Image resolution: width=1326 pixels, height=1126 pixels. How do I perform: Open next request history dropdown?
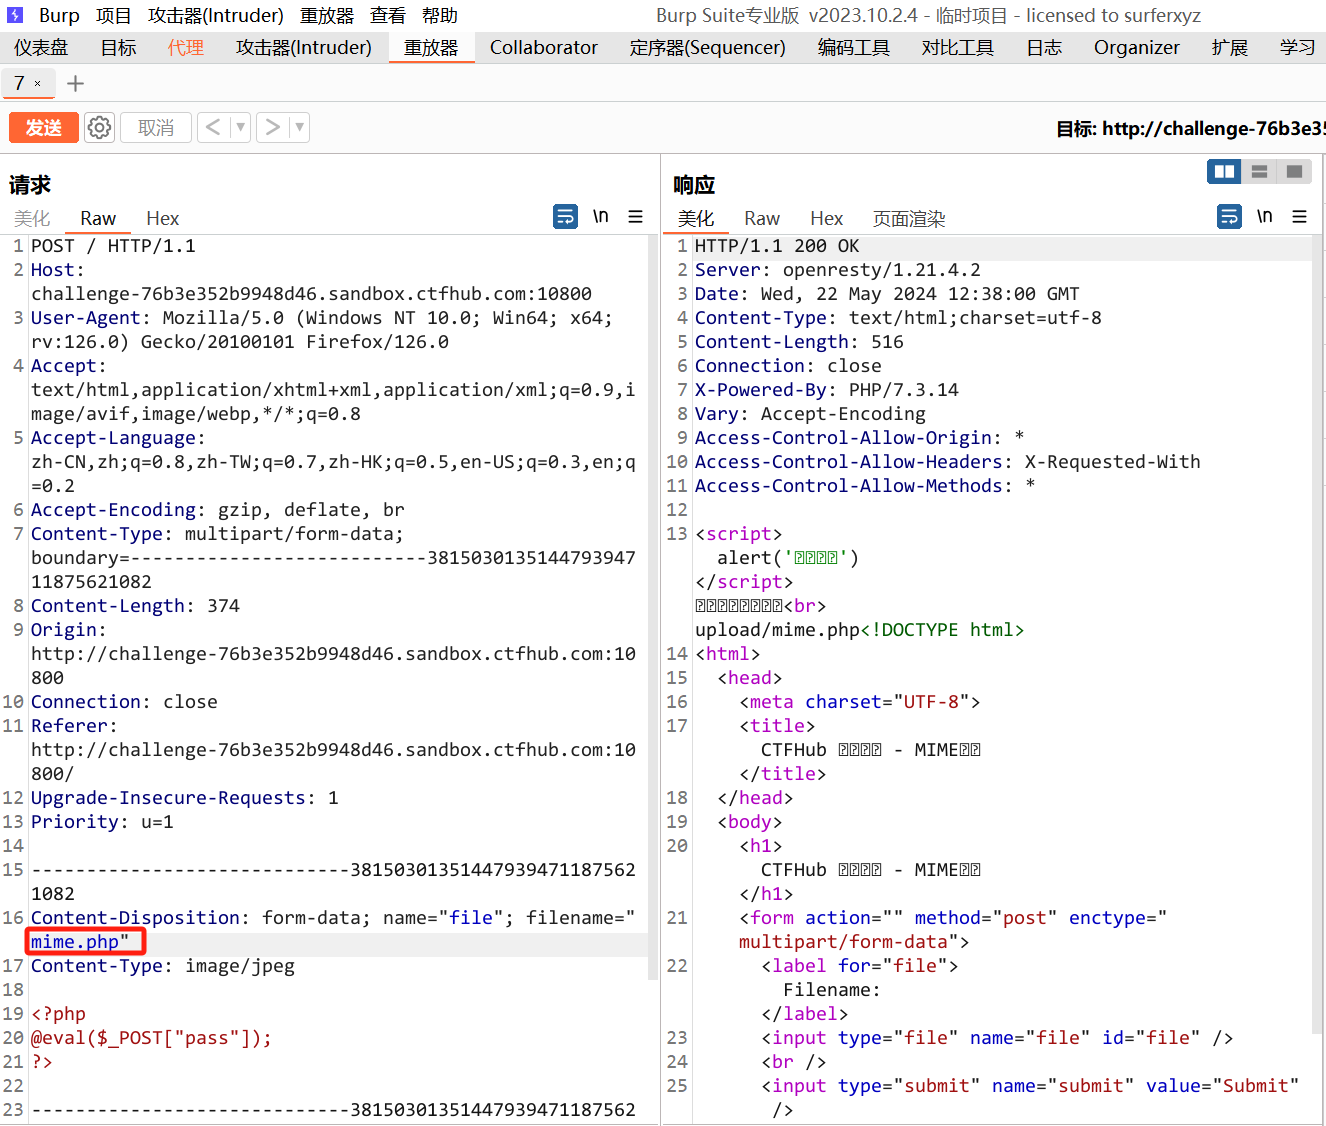click(x=299, y=127)
